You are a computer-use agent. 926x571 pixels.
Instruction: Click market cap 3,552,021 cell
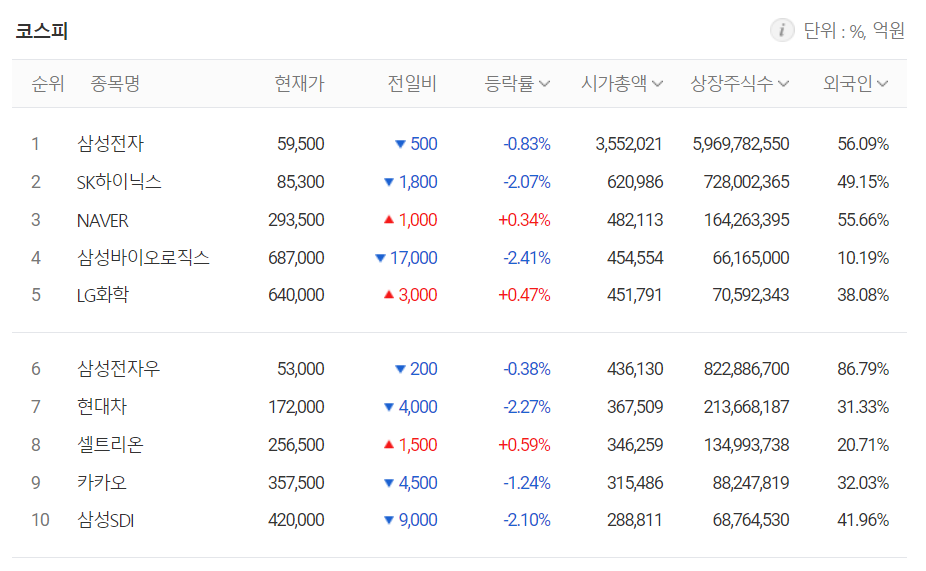(x=629, y=143)
